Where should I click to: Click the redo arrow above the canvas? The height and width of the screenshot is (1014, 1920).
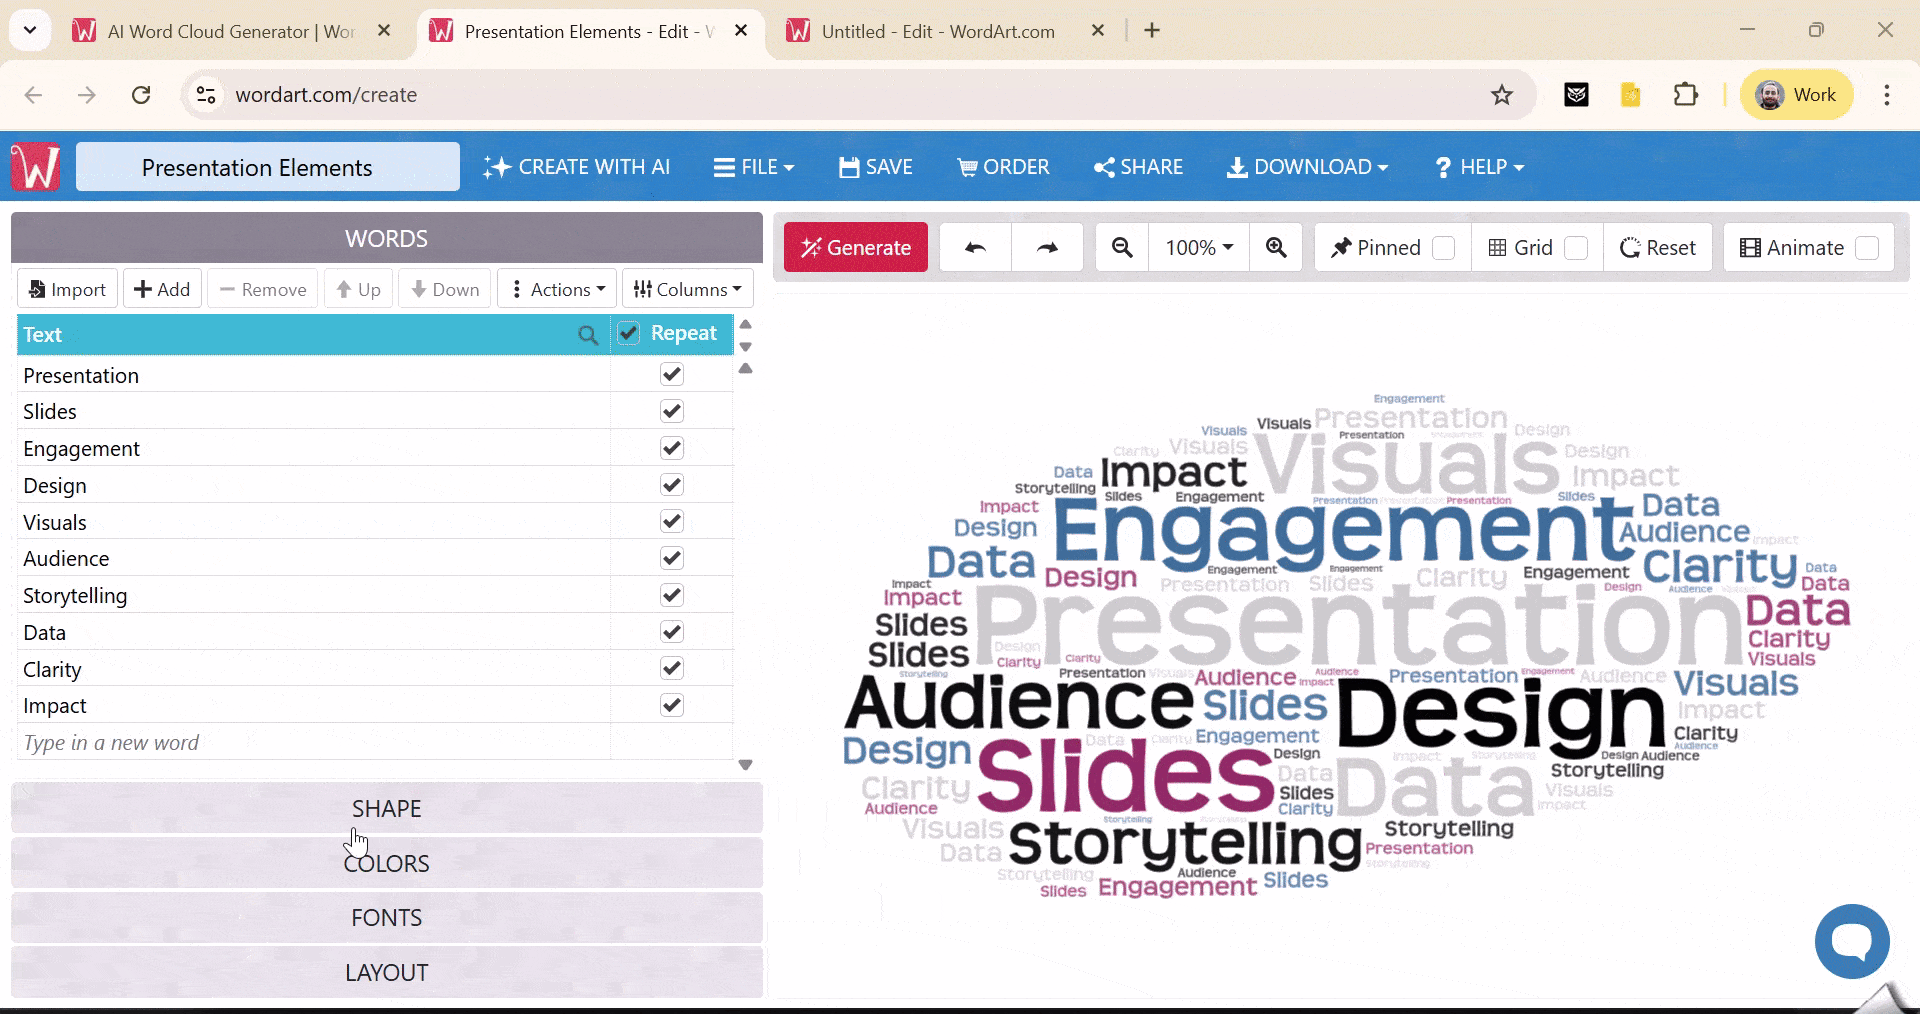[1047, 247]
